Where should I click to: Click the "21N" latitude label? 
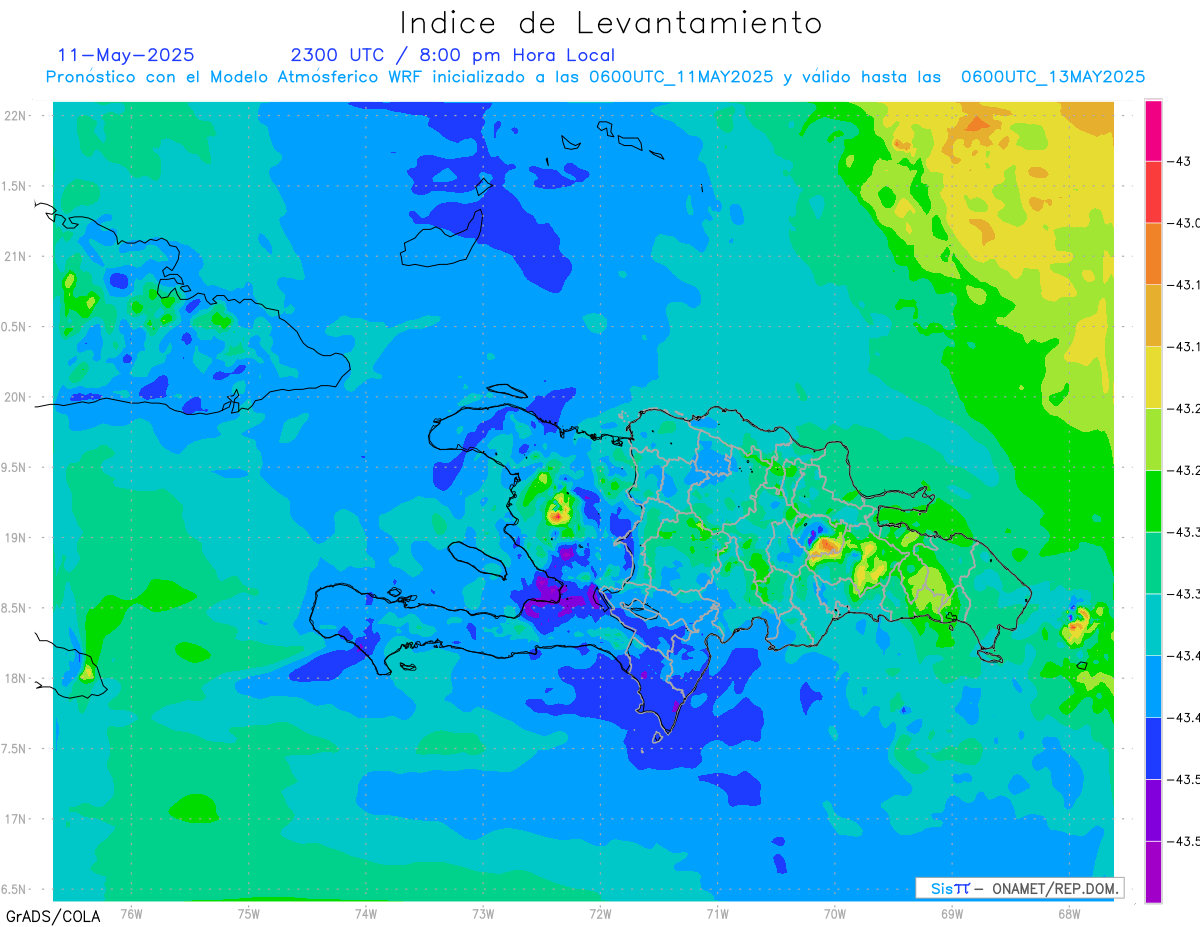pos(15,256)
